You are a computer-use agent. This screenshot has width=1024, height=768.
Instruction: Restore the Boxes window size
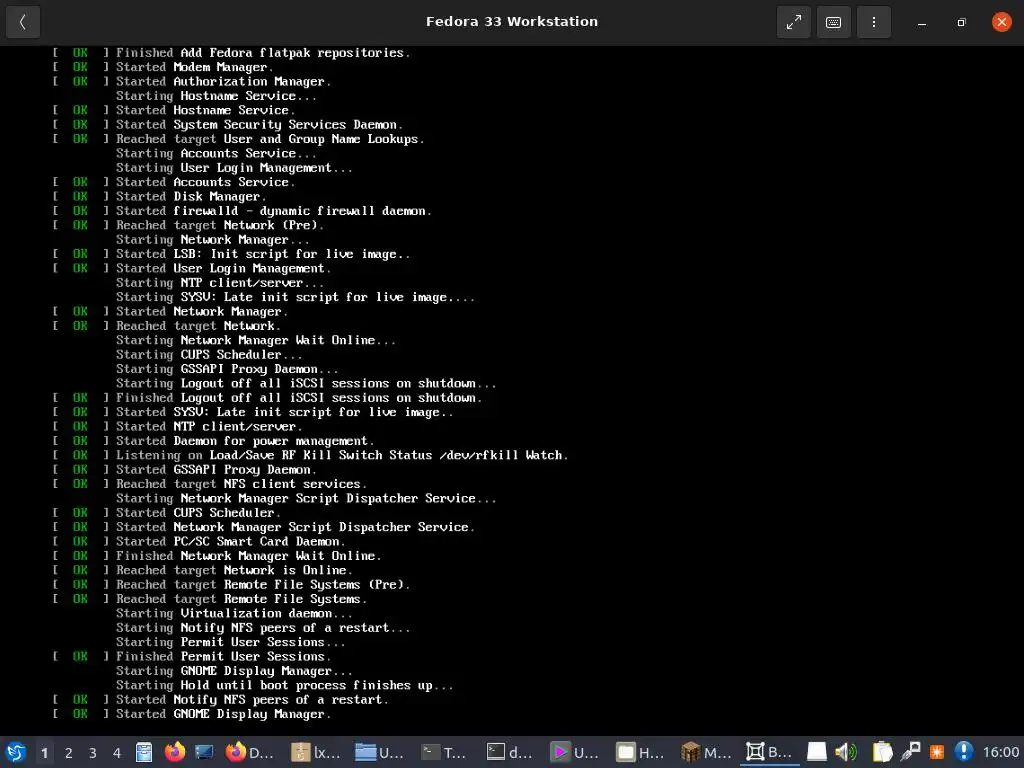tap(961, 23)
